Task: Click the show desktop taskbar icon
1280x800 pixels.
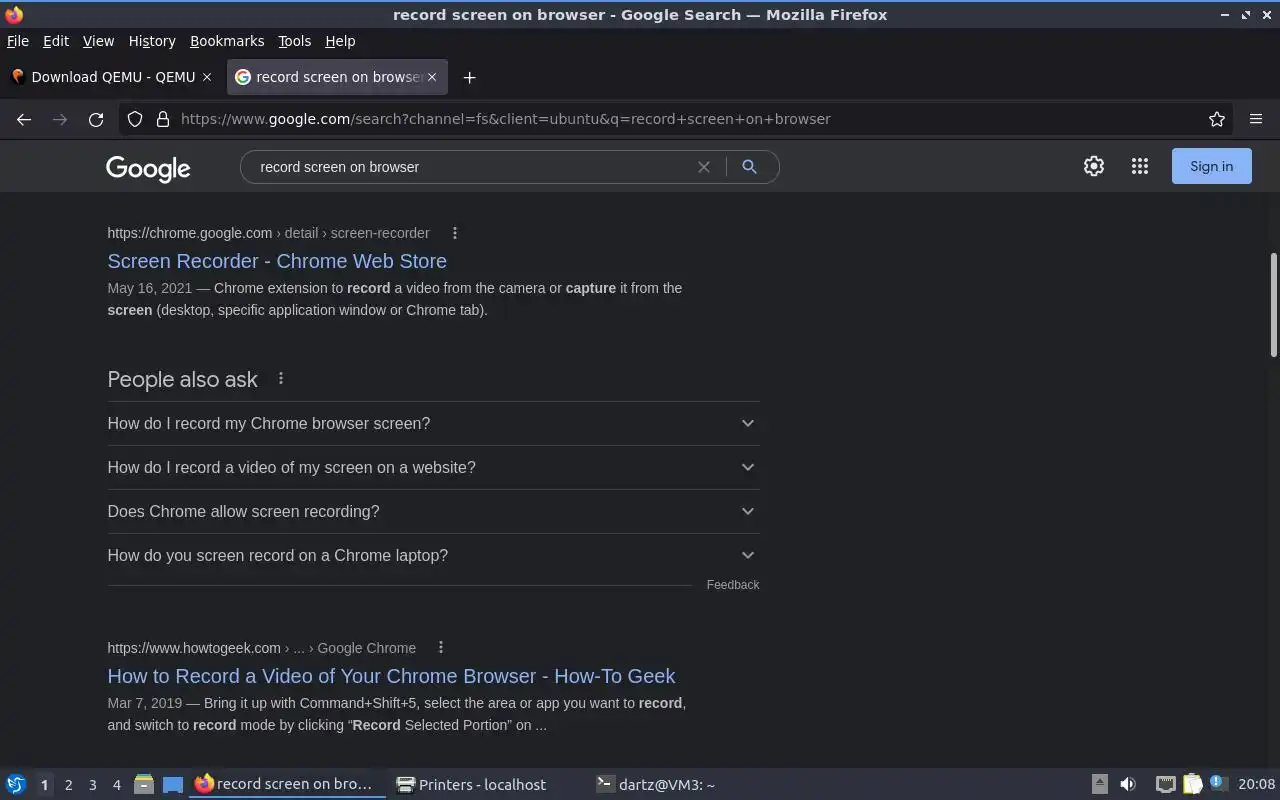Action: (173, 785)
